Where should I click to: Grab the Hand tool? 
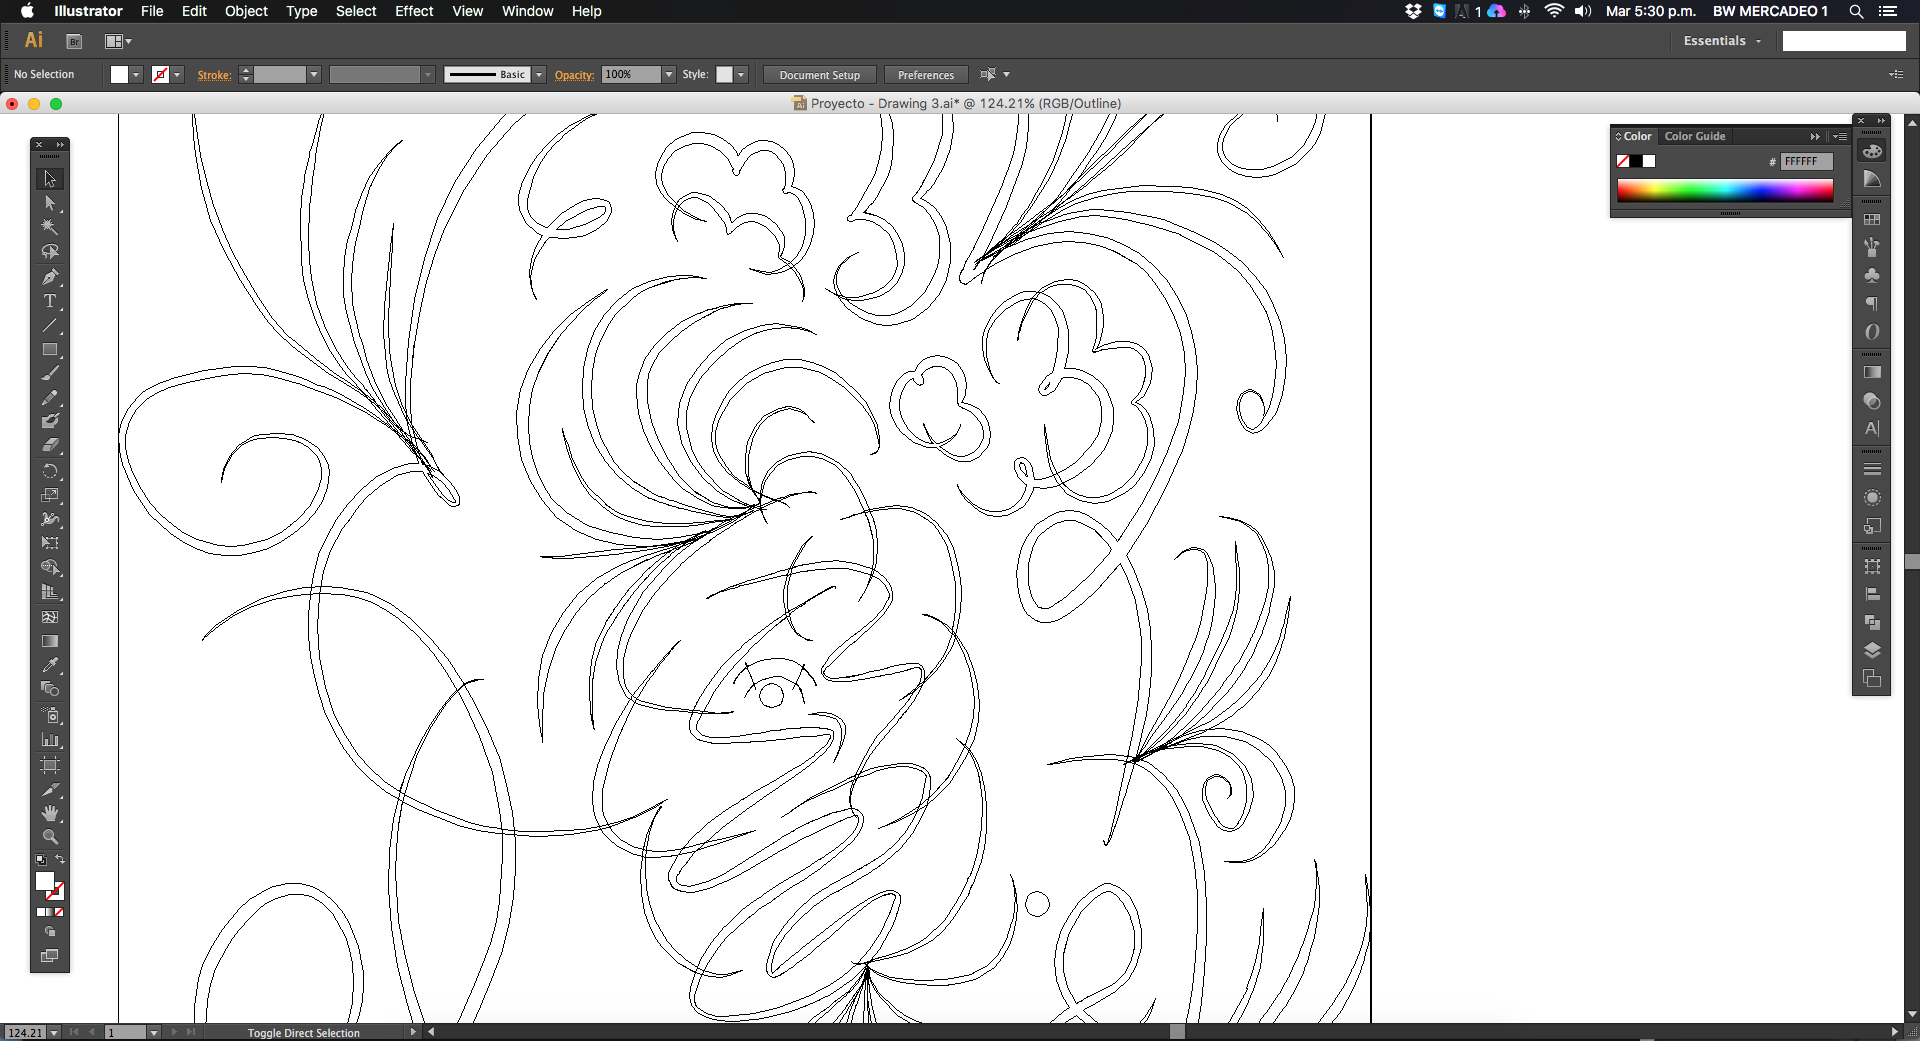tap(49, 813)
